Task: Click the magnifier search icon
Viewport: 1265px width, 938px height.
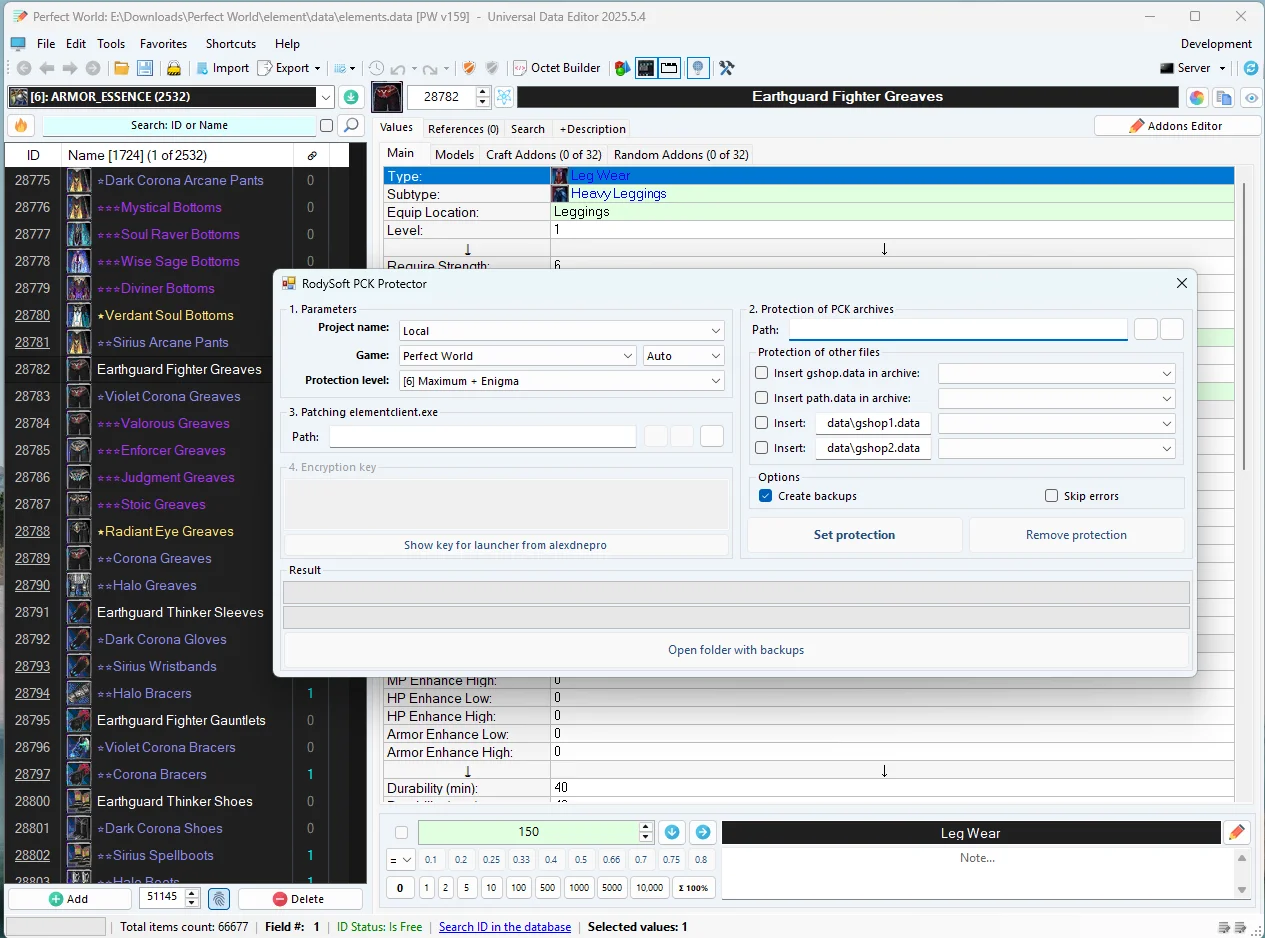Action: 350,125
